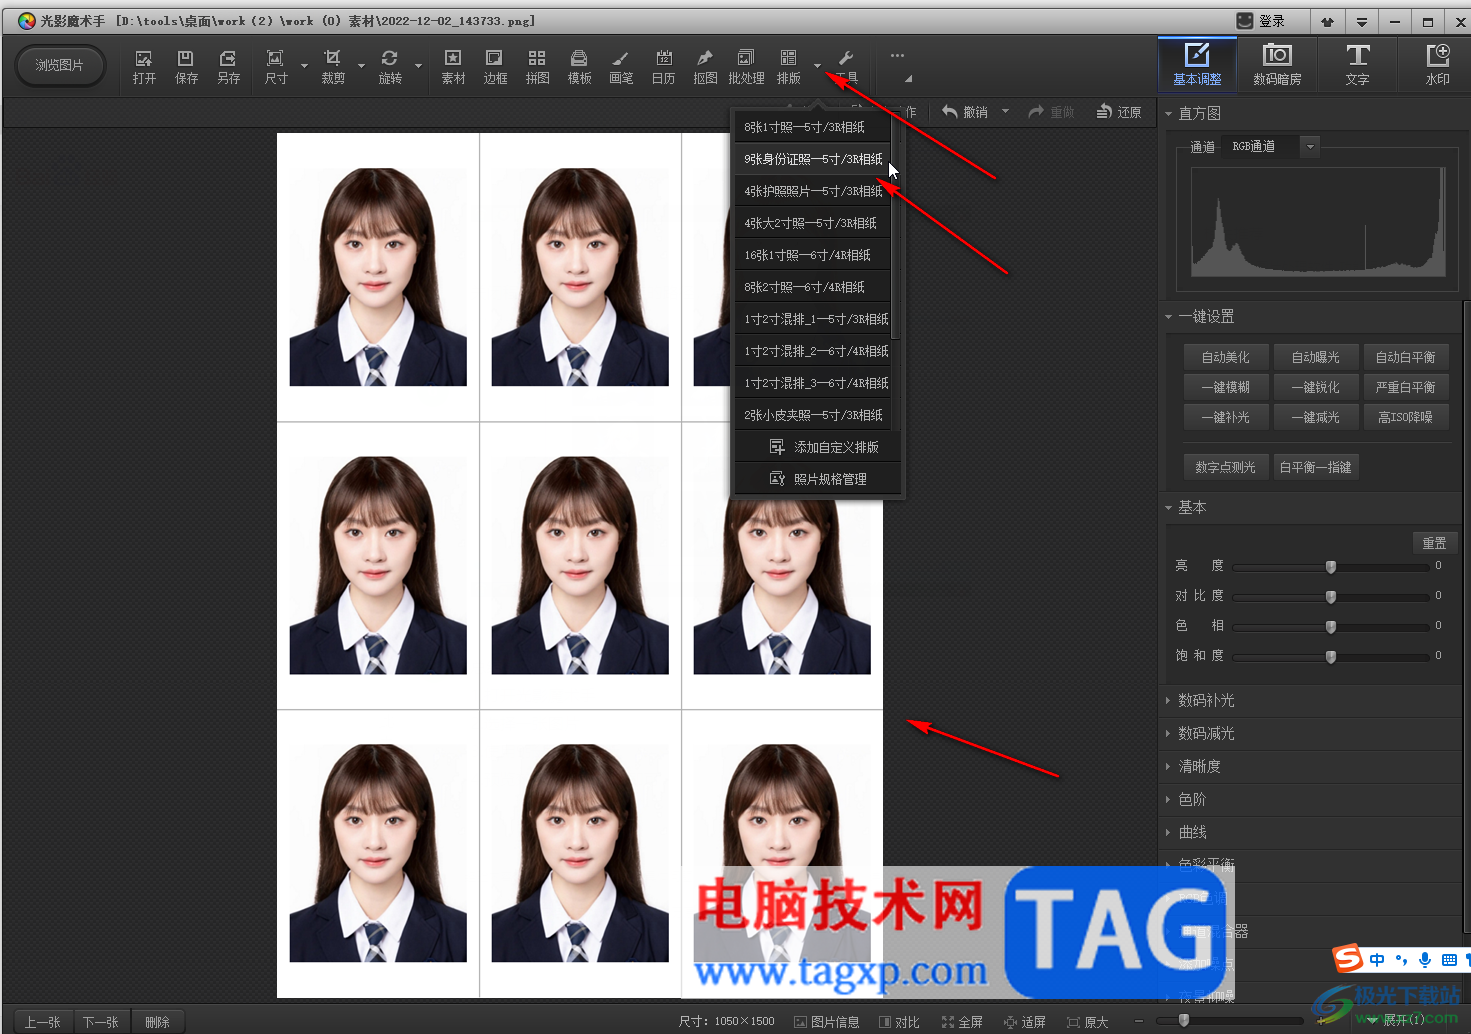Apply 一键锐化 one-click sharpen
Screen dimensions: 1471x1034
pos(1315,387)
